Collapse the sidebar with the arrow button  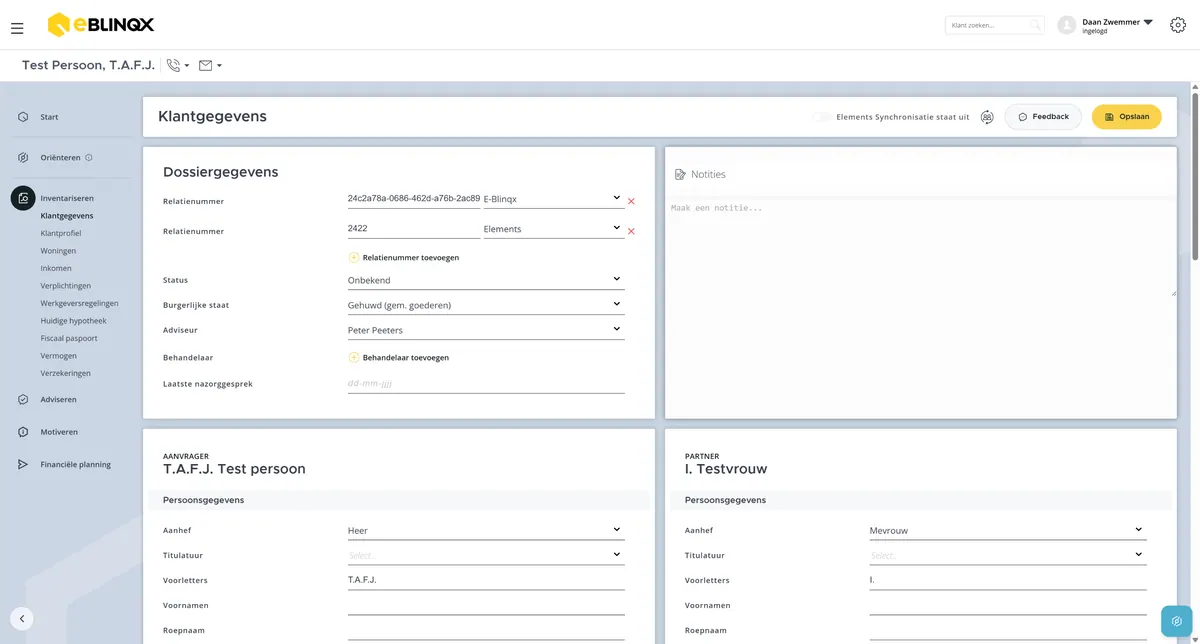pos(23,619)
